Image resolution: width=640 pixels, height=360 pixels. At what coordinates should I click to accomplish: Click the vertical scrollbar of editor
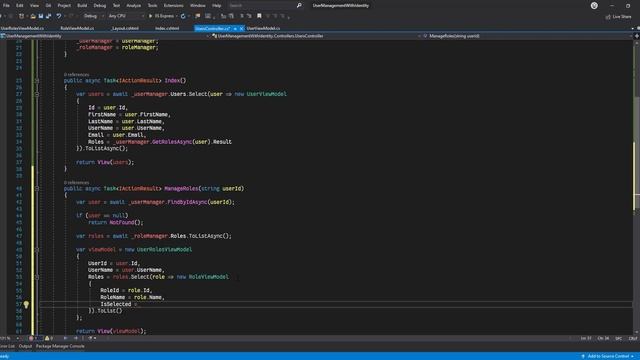click(636, 188)
